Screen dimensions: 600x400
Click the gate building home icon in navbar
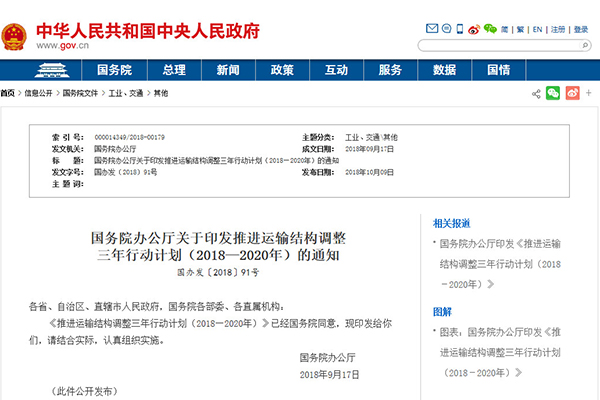tap(52, 70)
